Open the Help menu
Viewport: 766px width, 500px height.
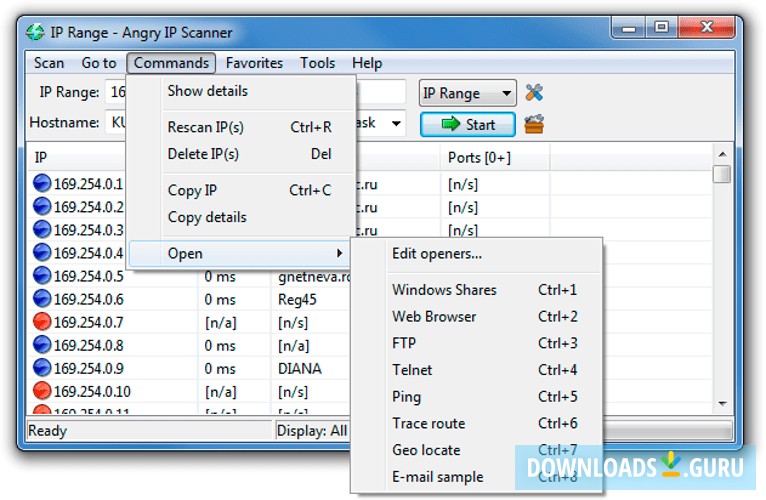pos(367,63)
